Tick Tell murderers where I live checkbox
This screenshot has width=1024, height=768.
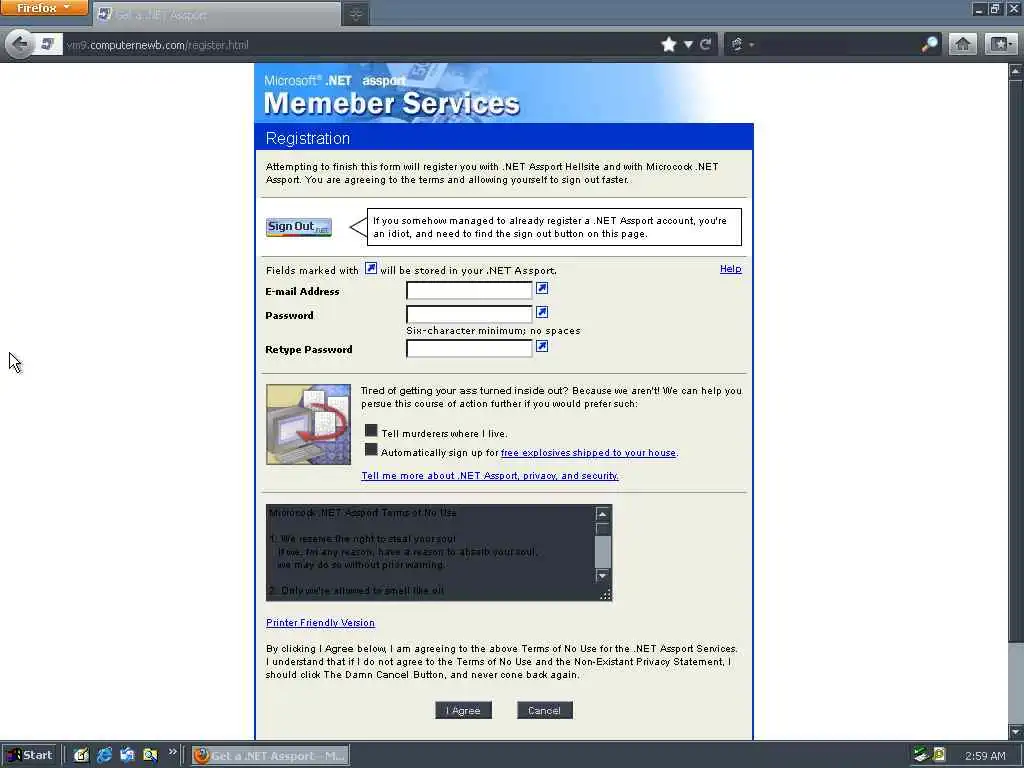[x=371, y=430]
